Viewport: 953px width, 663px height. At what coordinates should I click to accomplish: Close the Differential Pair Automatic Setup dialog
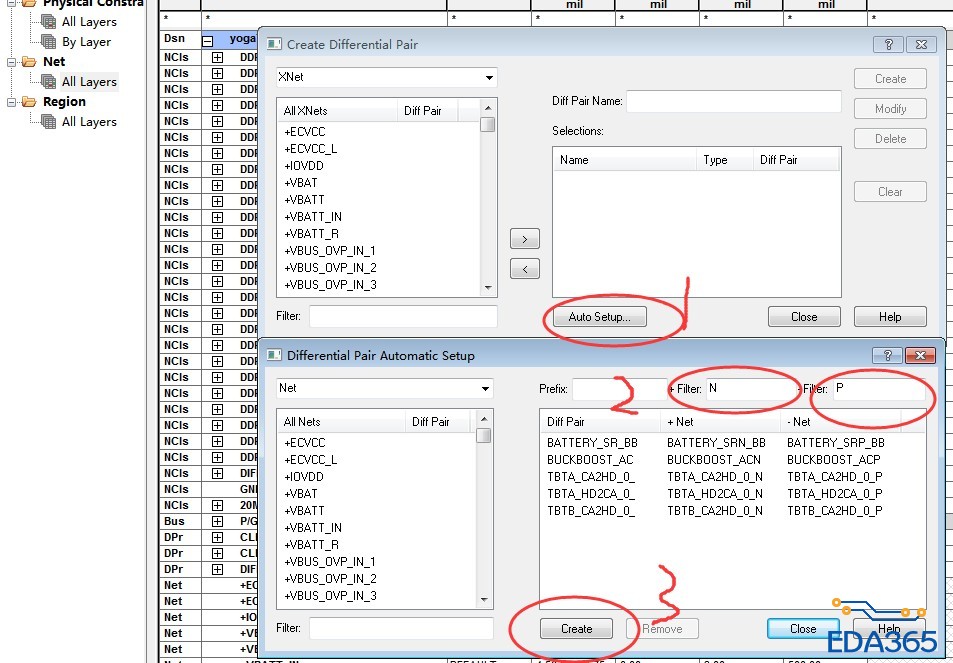click(x=803, y=629)
